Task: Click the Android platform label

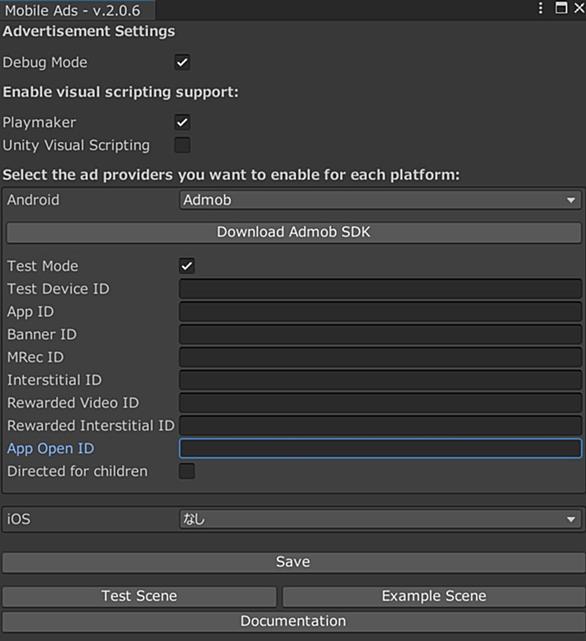Action: pyautogui.click(x=33, y=200)
